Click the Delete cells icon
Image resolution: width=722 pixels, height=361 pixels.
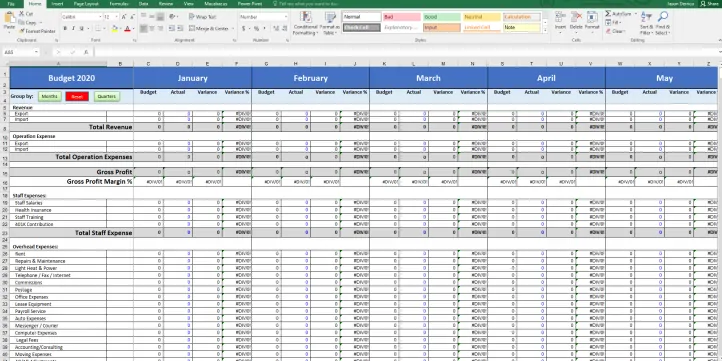pyautogui.click(x=576, y=17)
